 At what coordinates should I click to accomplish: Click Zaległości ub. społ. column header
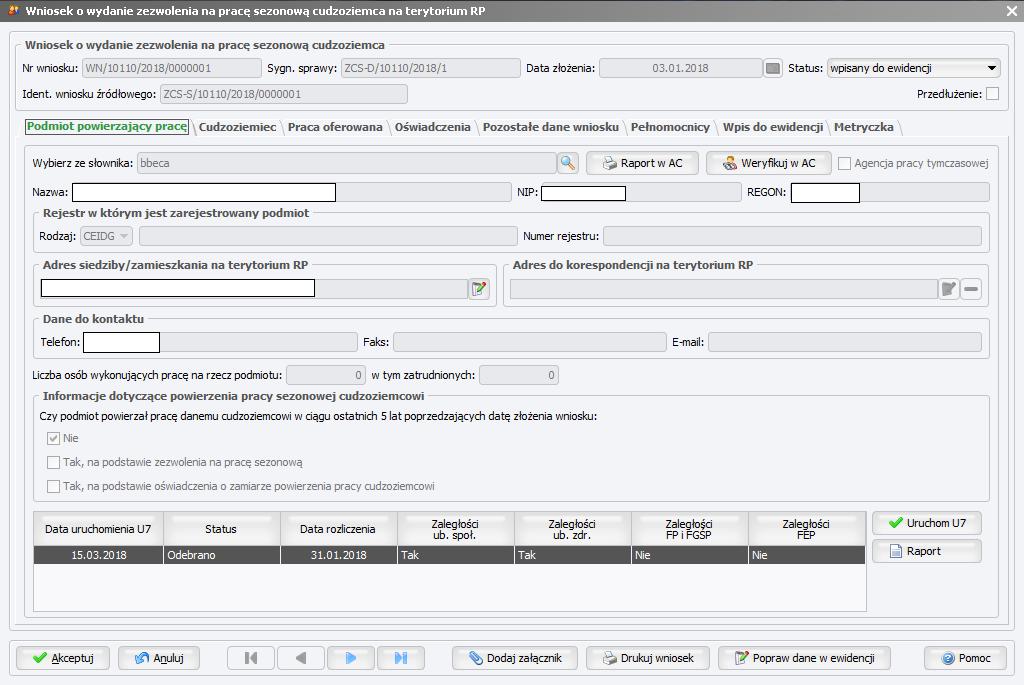click(x=455, y=529)
